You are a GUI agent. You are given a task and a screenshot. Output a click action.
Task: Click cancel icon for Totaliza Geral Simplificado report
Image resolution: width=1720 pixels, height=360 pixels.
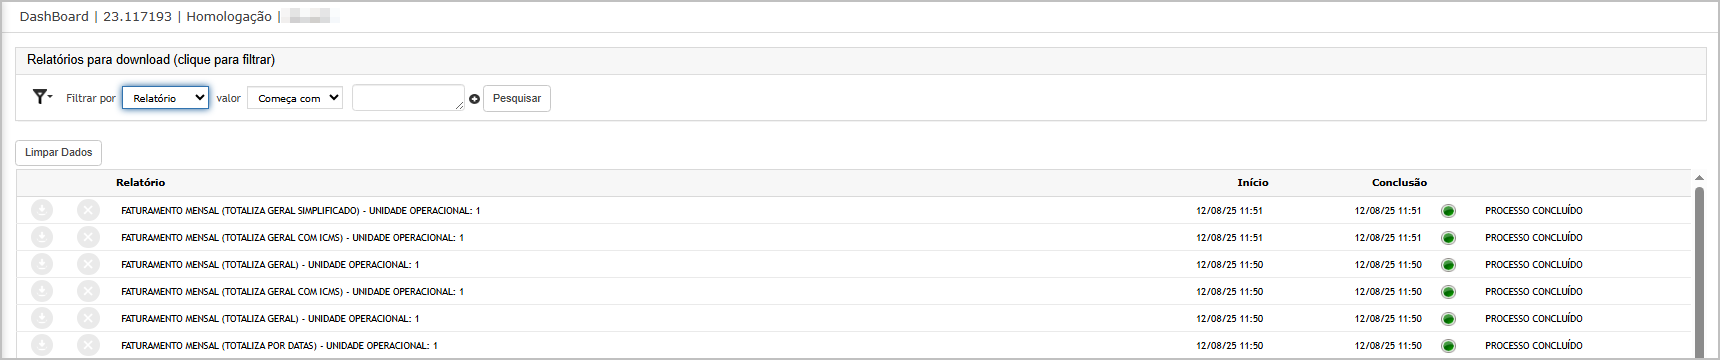89,210
